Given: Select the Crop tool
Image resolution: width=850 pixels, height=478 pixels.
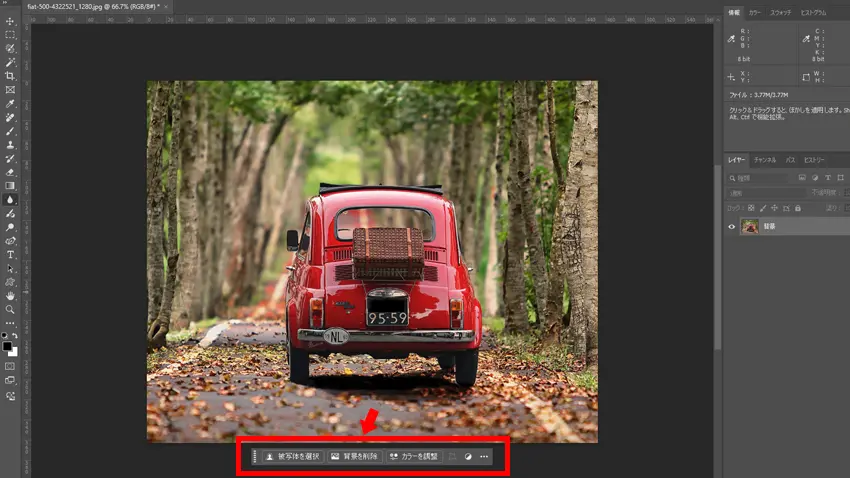Looking at the screenshot, I should pyautogui.click(x=10, y=76).
